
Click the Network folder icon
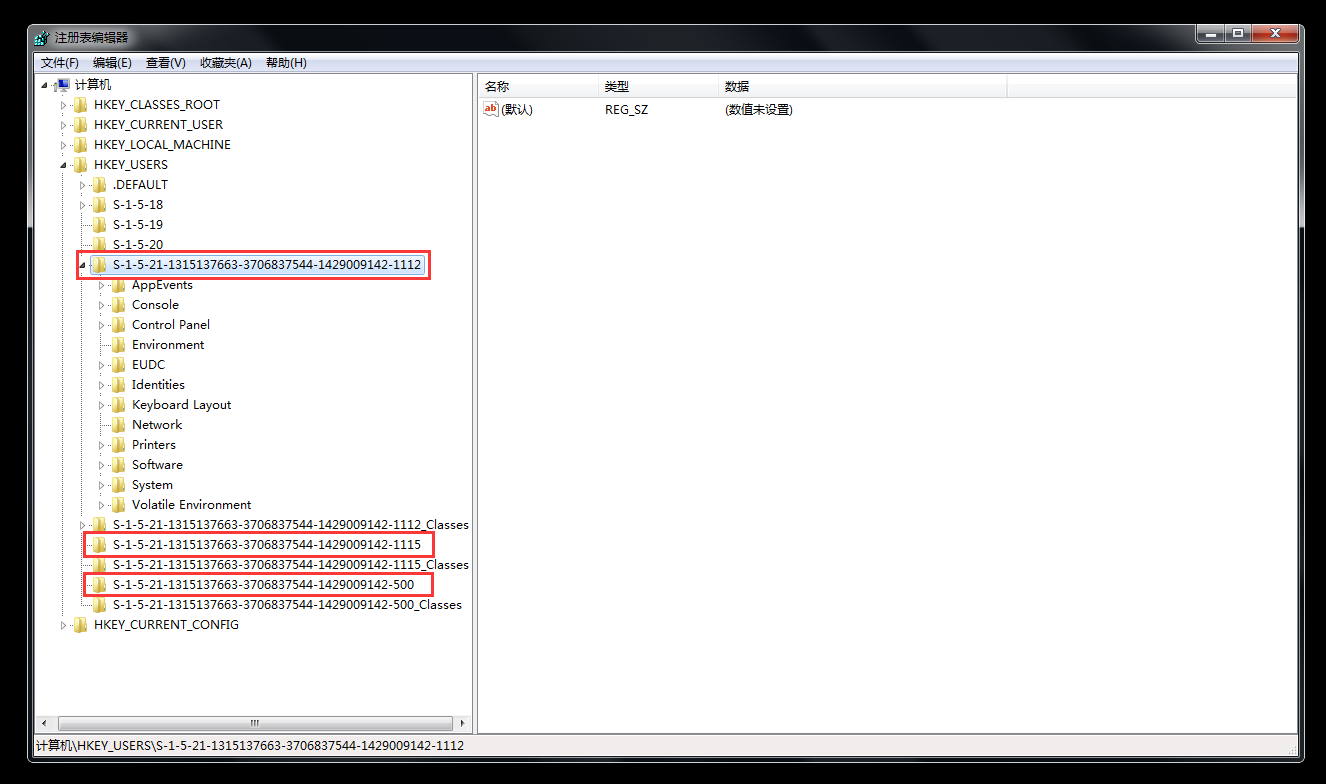point(118,425)
